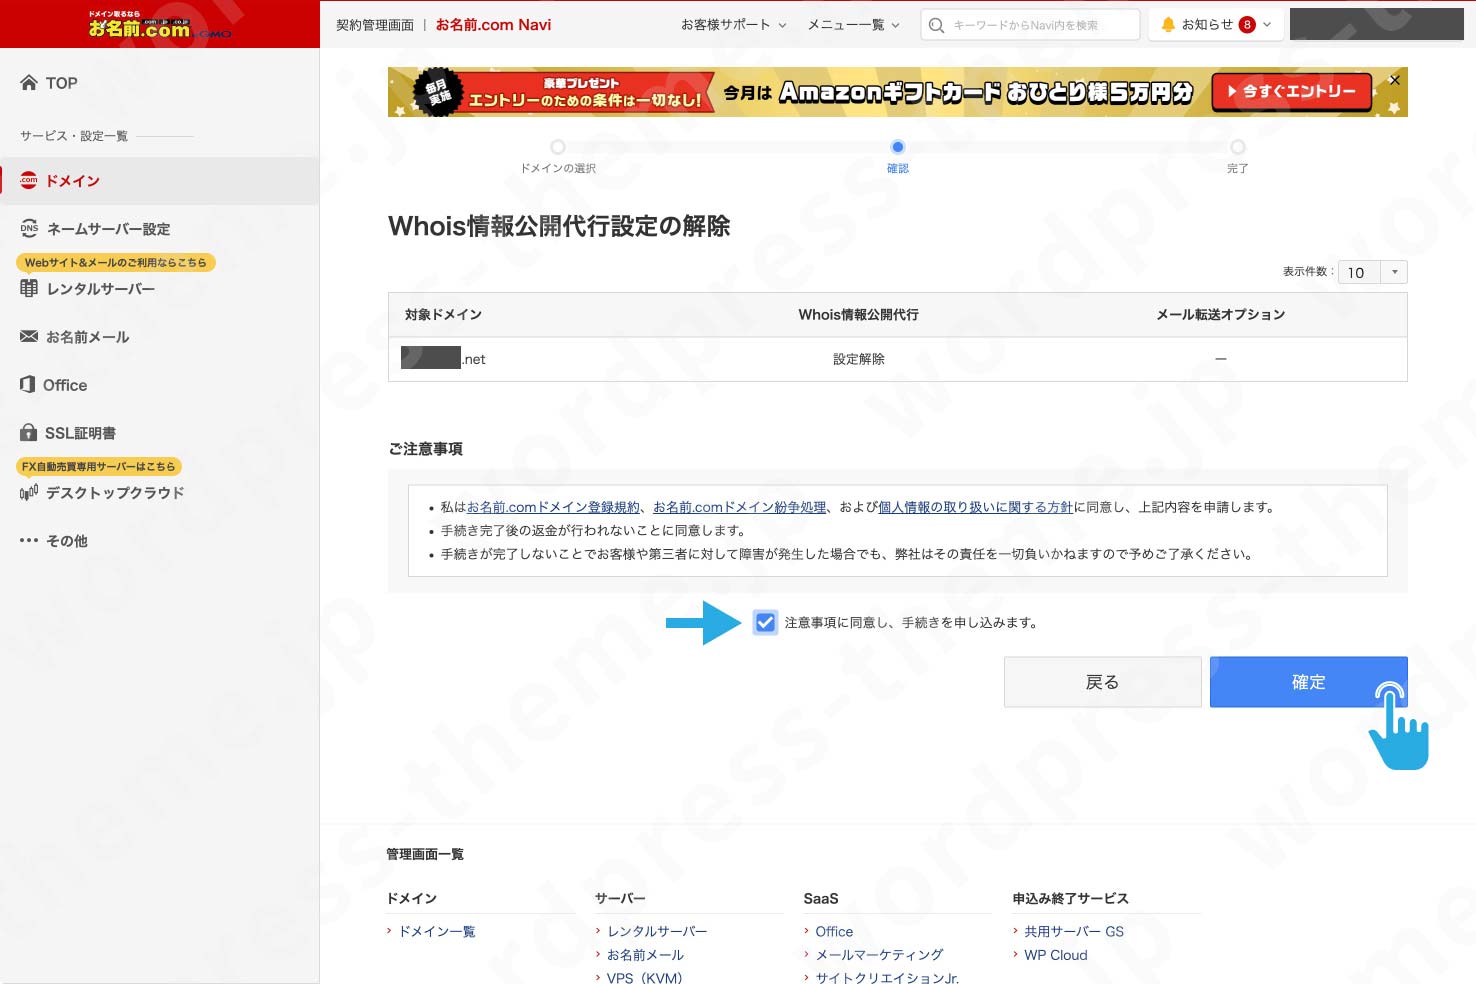Open footer VPS (KVM) link
Viewport: 1476px width, 984px height.
[644, 978]
